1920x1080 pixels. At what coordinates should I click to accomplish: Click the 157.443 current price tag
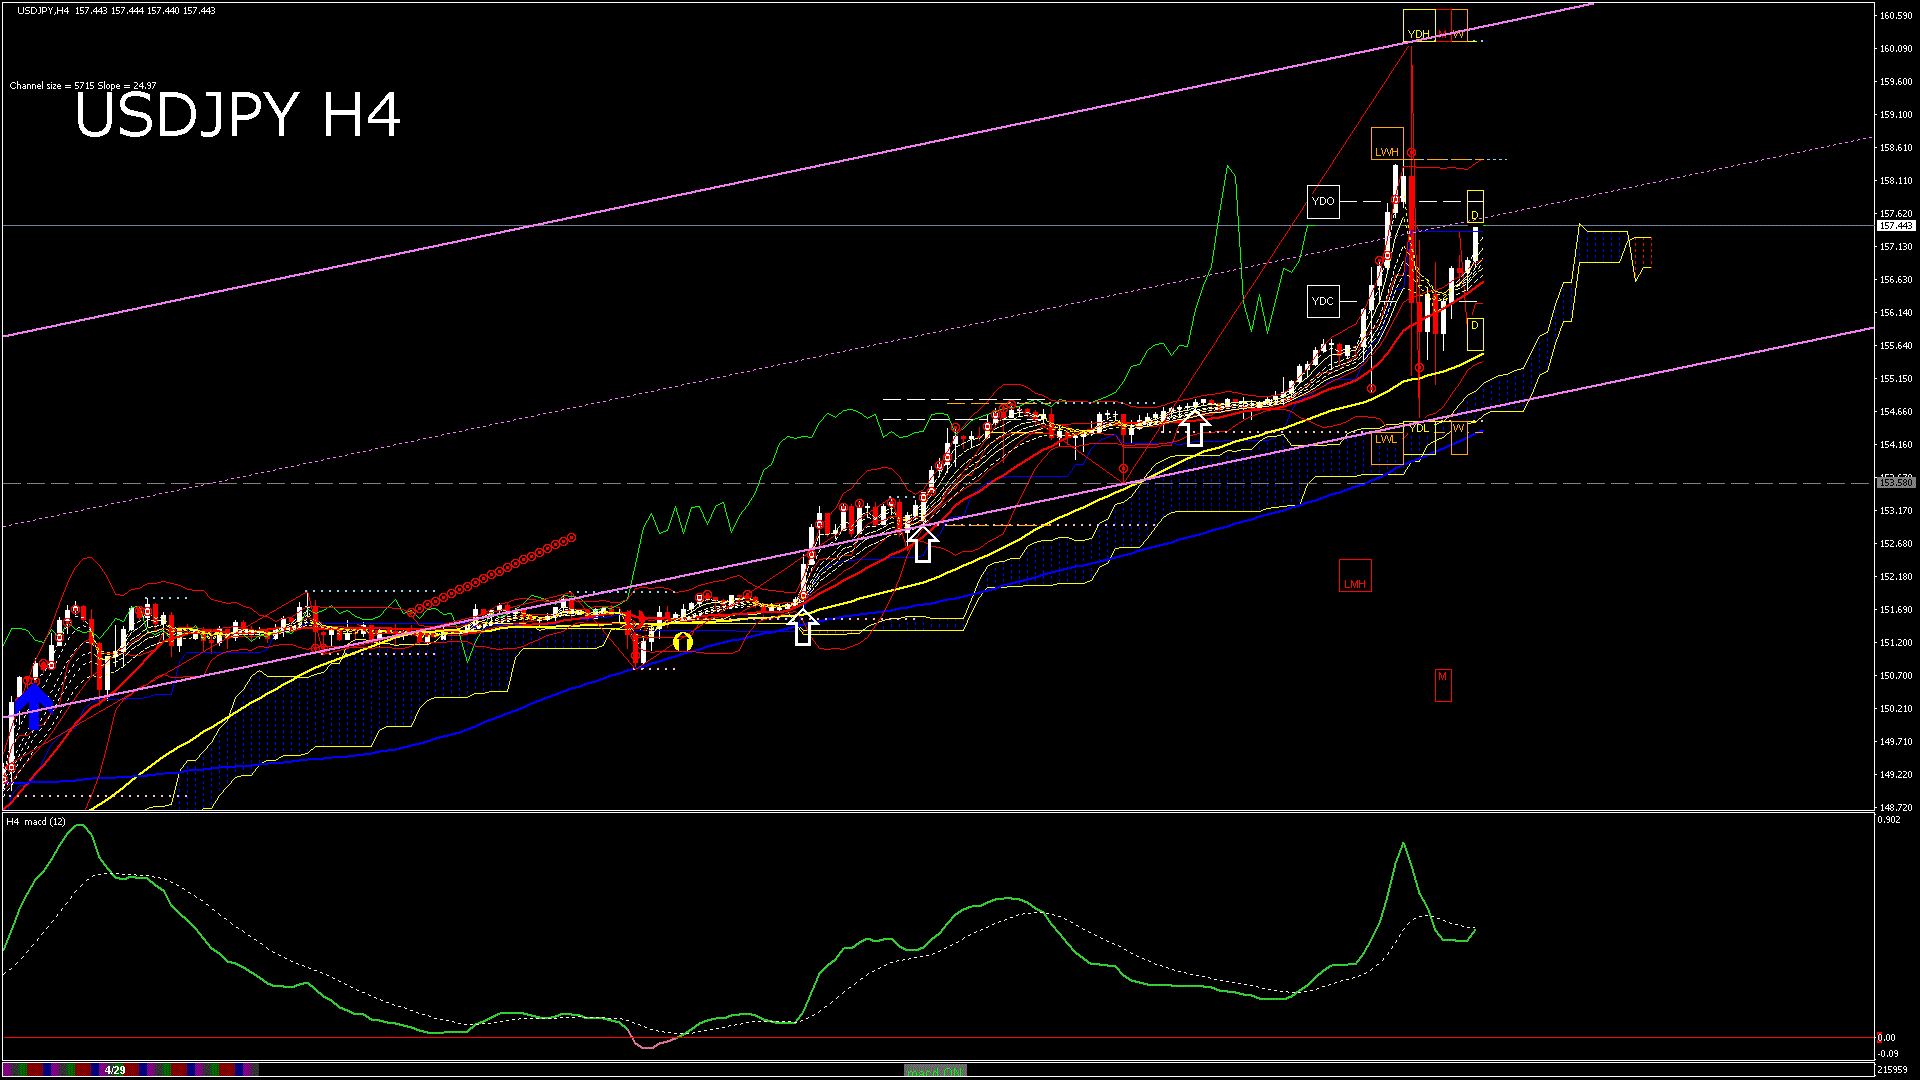click(1897, 226)
